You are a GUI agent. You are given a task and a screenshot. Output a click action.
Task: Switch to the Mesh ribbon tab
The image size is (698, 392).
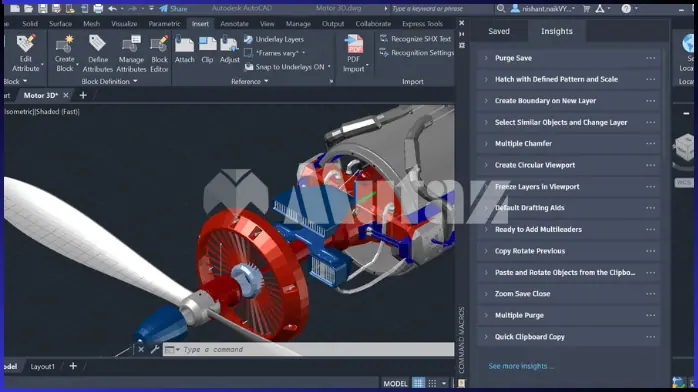pyautogui.click(x=91, y=24)
